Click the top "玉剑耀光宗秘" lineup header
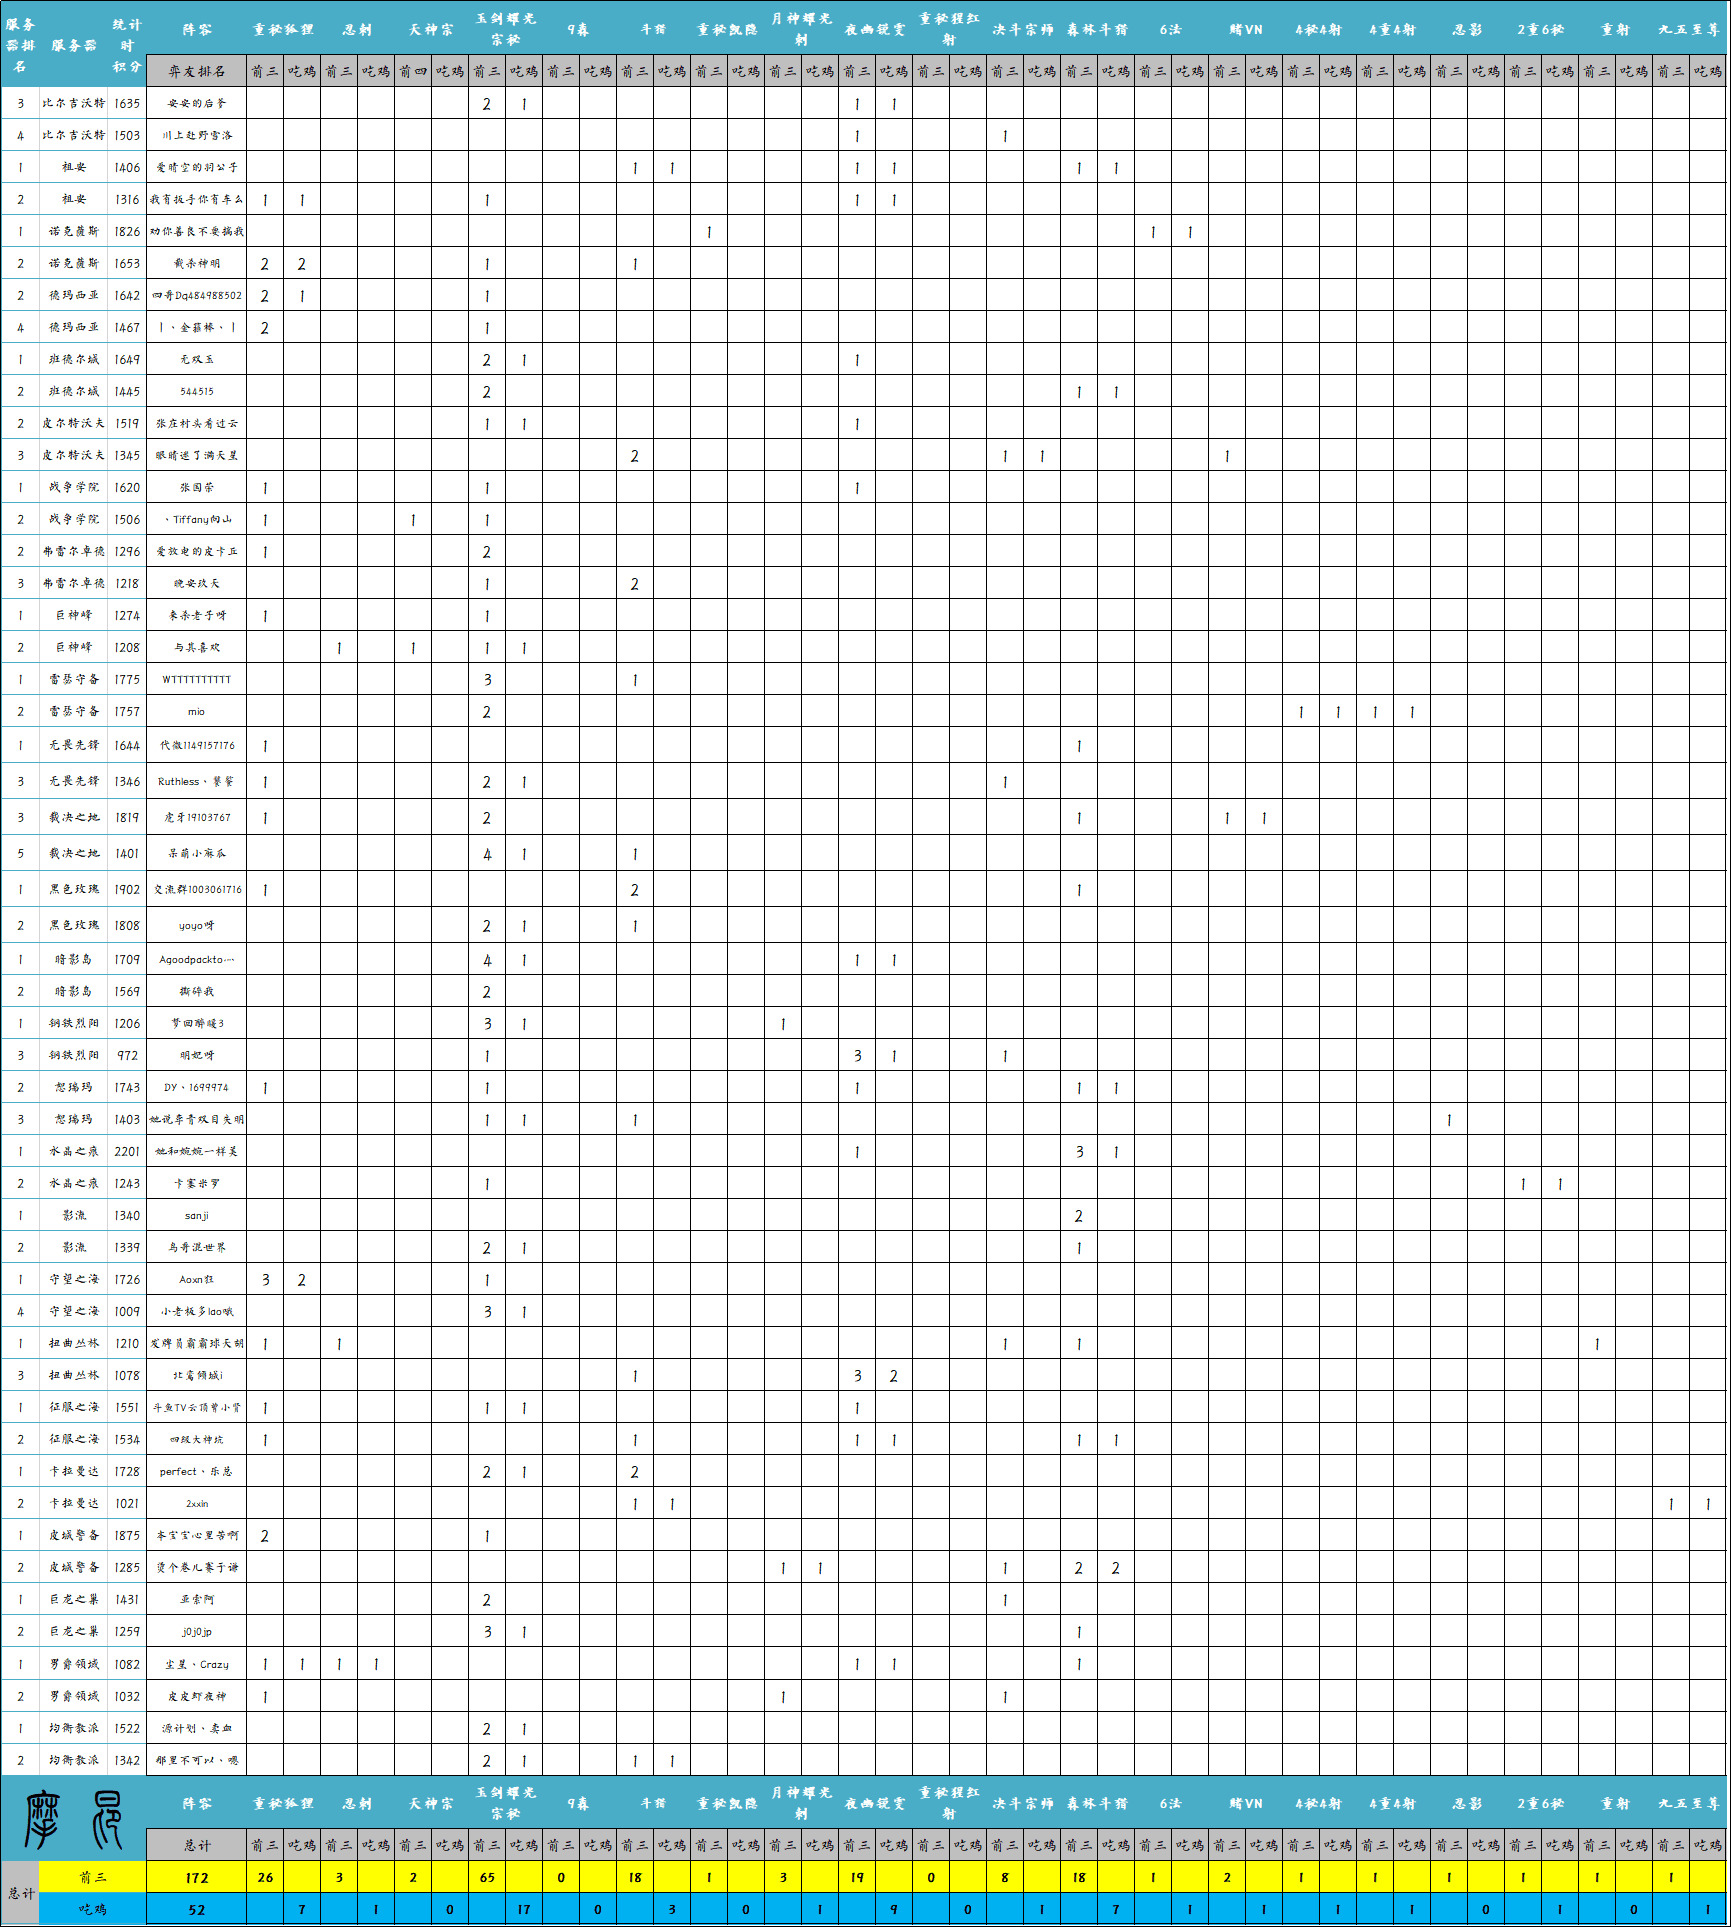 505,29
